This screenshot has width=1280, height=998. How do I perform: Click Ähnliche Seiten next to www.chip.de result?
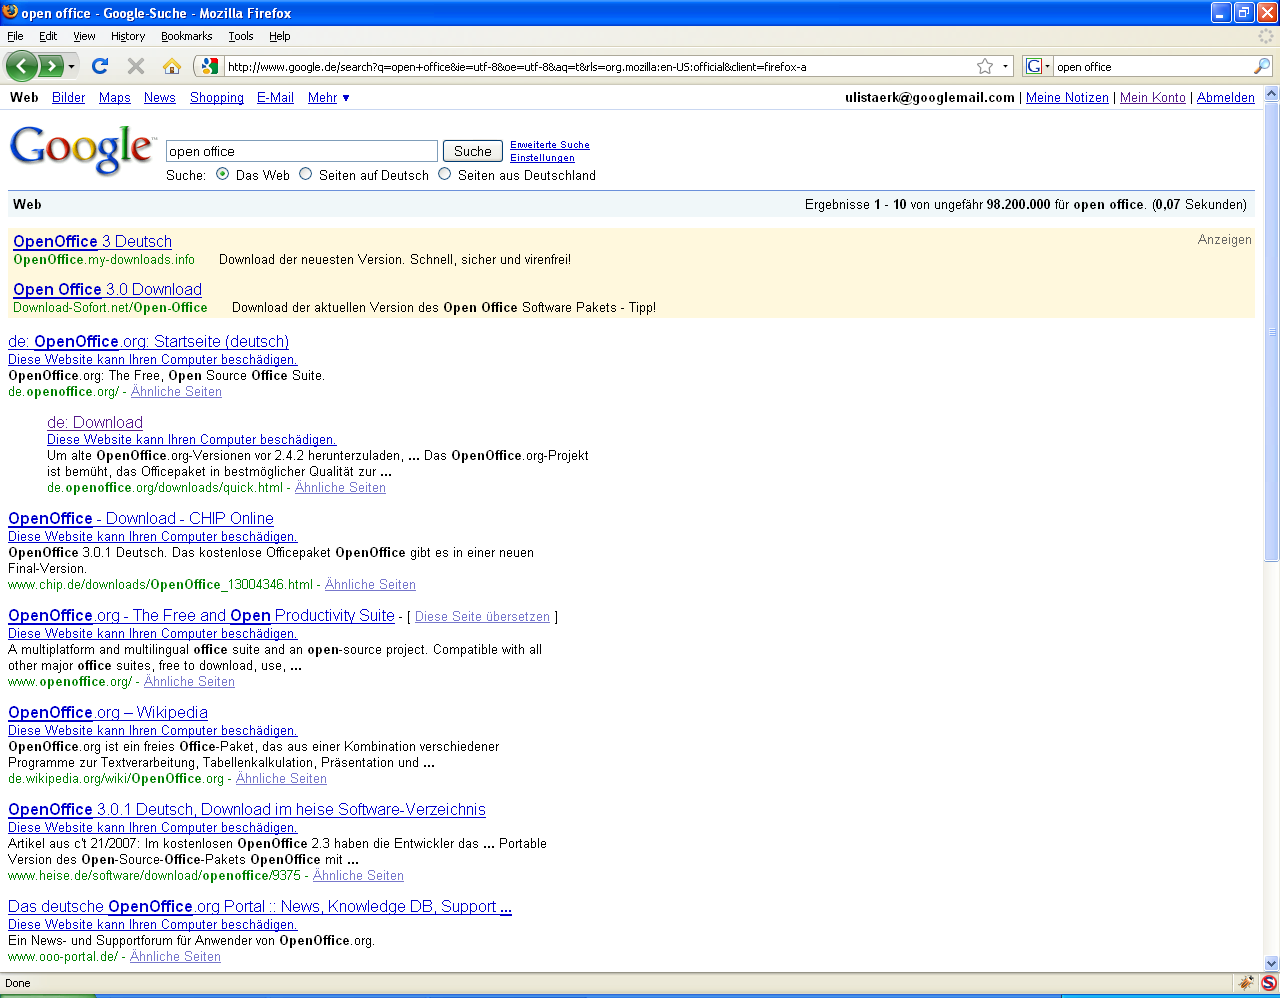[x=370, y=584]
